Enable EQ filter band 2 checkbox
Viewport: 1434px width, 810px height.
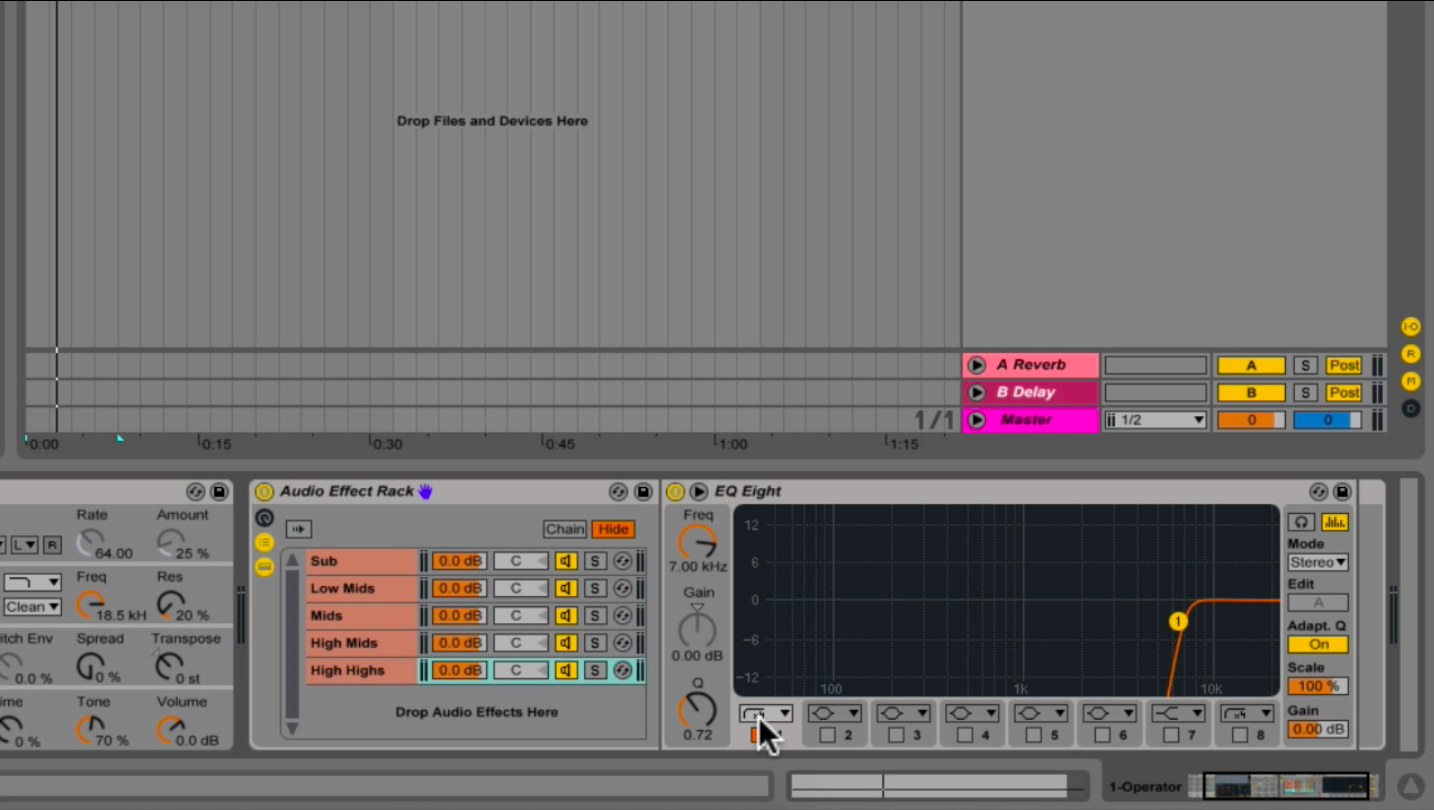(x=827, y=735)
